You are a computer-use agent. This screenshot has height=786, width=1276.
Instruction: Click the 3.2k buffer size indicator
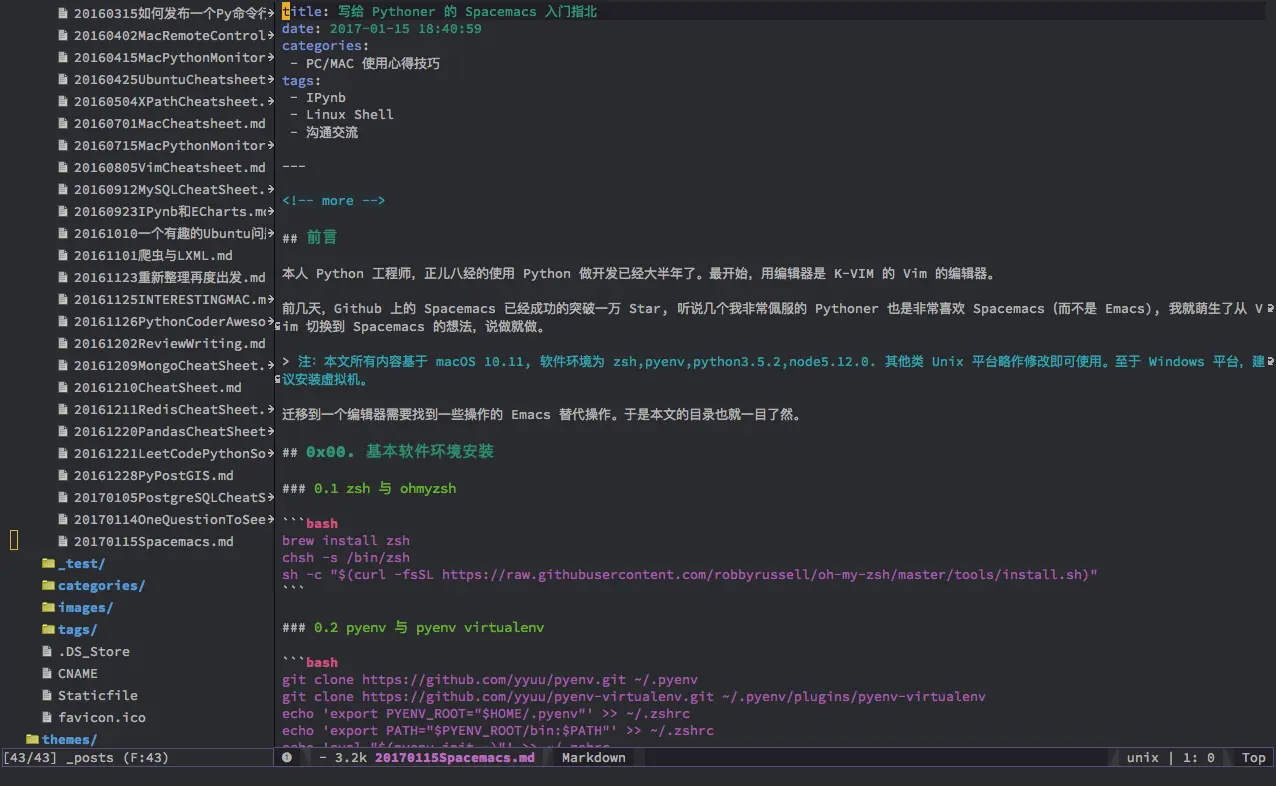click(350, 758)
